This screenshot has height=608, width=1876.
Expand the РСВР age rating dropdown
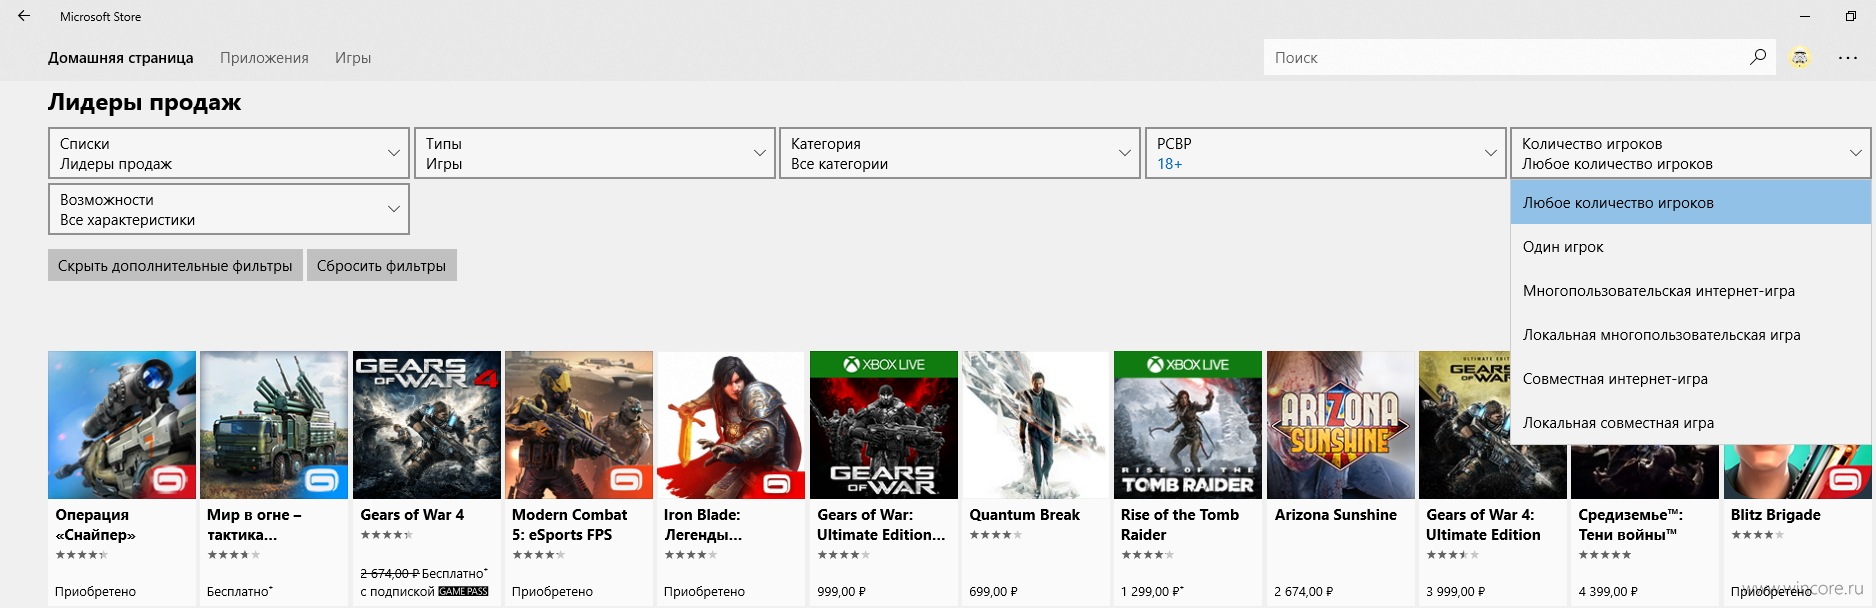(1326, 153)
